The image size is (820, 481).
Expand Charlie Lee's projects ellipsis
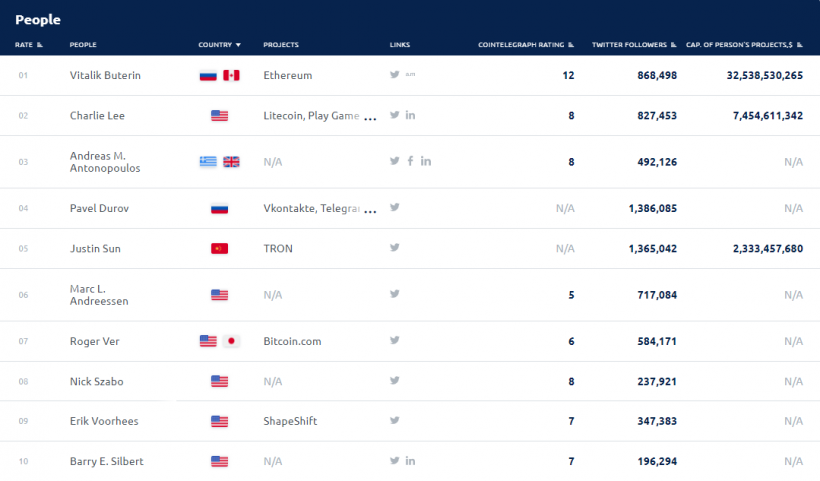370,117
